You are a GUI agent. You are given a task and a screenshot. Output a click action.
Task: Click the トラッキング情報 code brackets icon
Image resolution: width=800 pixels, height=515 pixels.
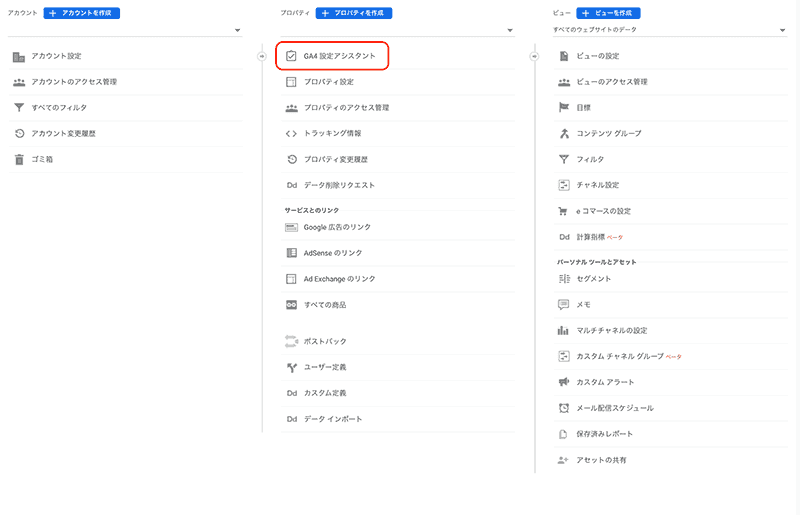tap(291, 134)
